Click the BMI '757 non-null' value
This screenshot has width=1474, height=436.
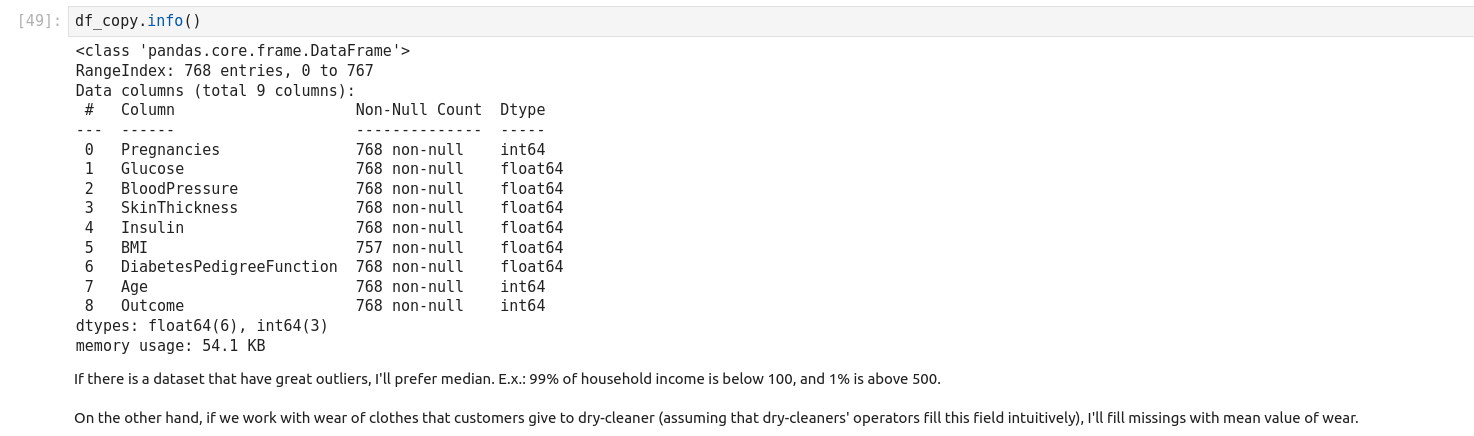point(409,247)
